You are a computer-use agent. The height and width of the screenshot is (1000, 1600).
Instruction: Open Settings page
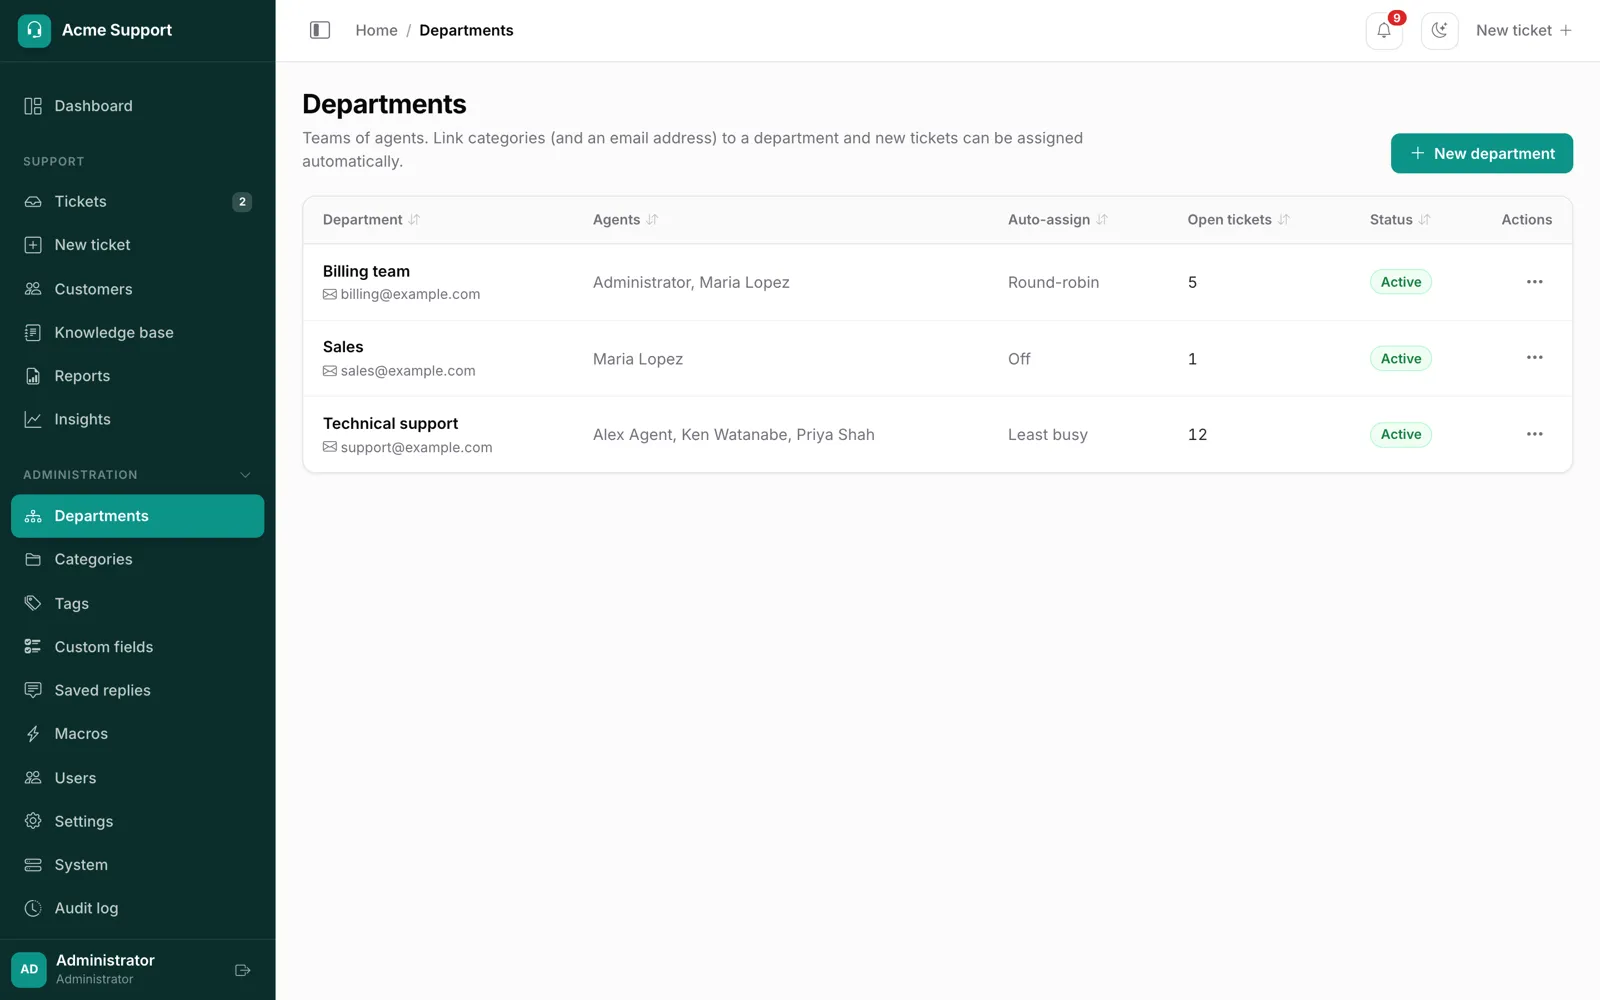click(138, 821)
